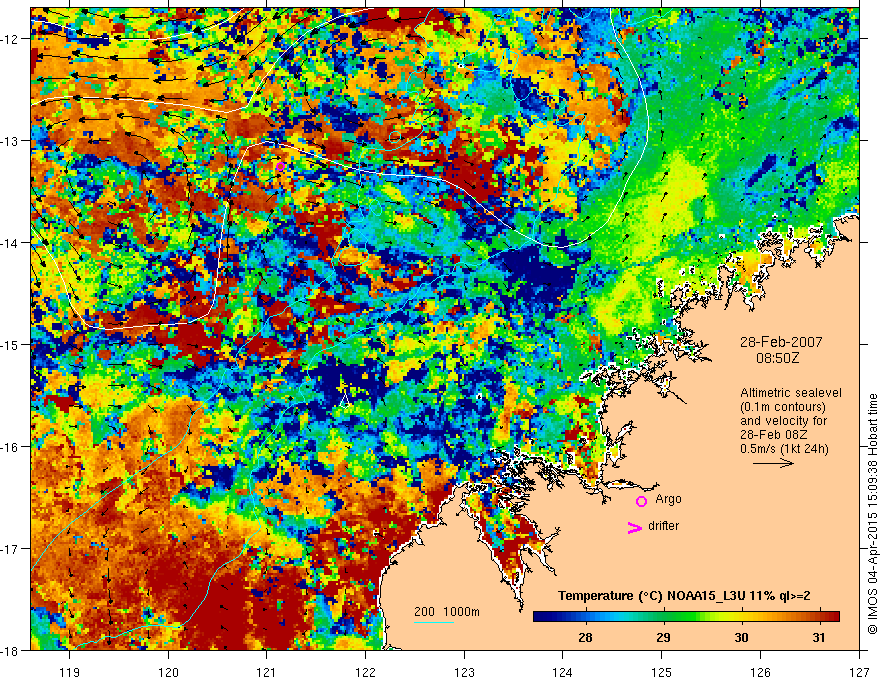This screenshot has height=680, width=880.
Task: Click latitude axis label -14
Action: (x=10, y=243)
